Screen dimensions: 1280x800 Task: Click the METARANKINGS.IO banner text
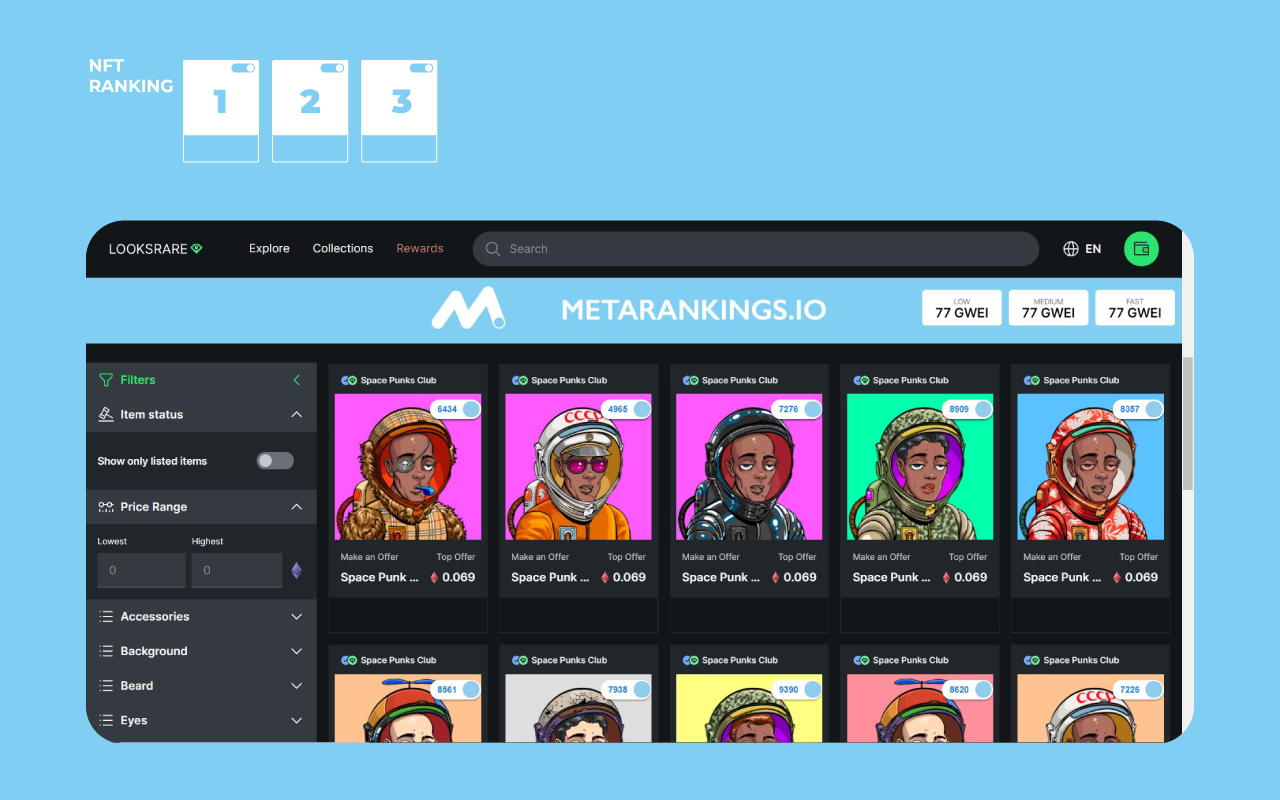[x=694, y=310]
